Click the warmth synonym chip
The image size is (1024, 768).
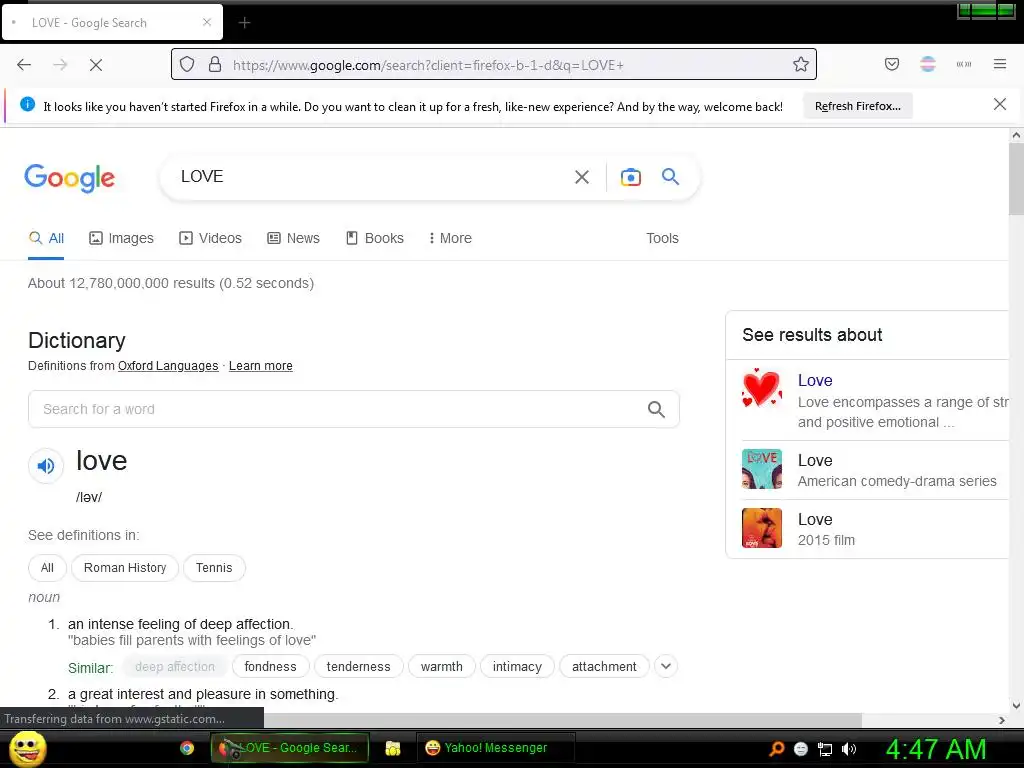(x=441, y=667)
